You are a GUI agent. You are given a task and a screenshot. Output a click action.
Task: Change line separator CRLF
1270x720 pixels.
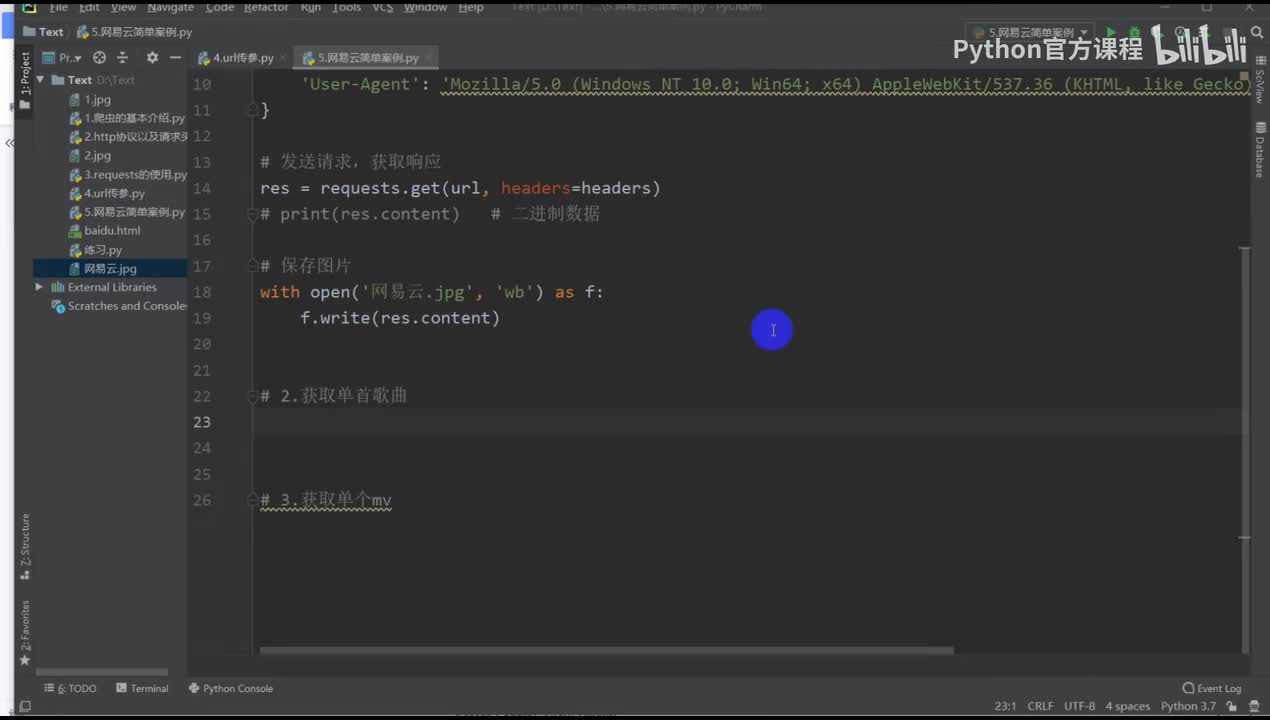point(1040,706)
